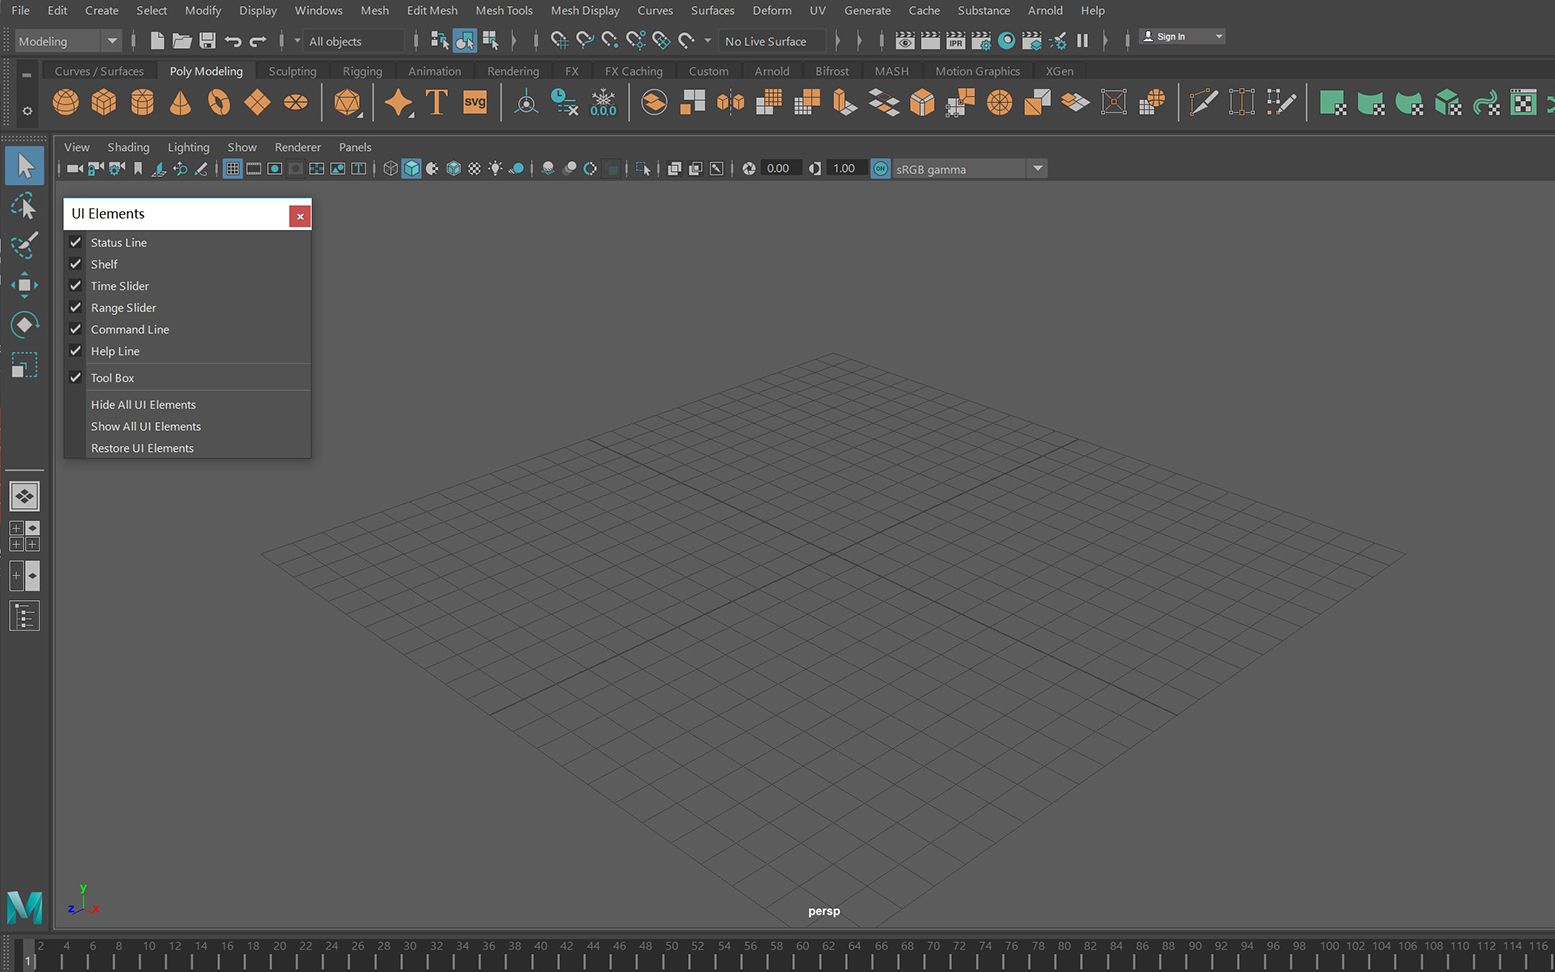Image resolution: width=1555 pixels, height=972 pixels.
Task: Disable the Tool Box checkbox
Action: coord(75,378)
